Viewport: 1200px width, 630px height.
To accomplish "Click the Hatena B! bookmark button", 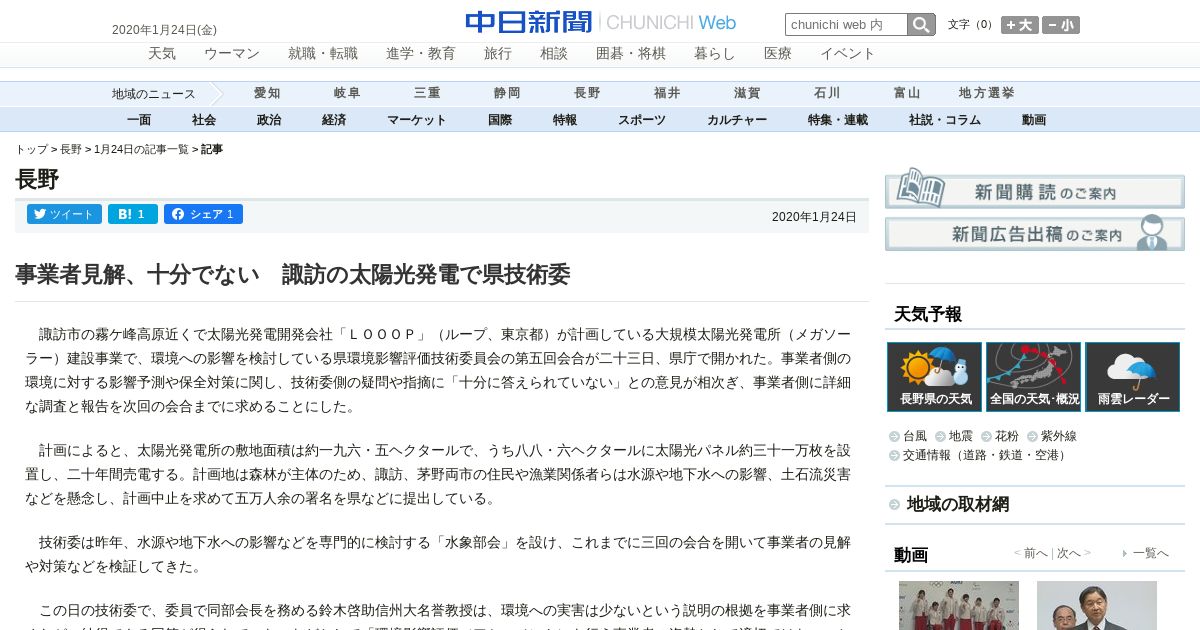I will pyautogui.click(x=133, y=214).
